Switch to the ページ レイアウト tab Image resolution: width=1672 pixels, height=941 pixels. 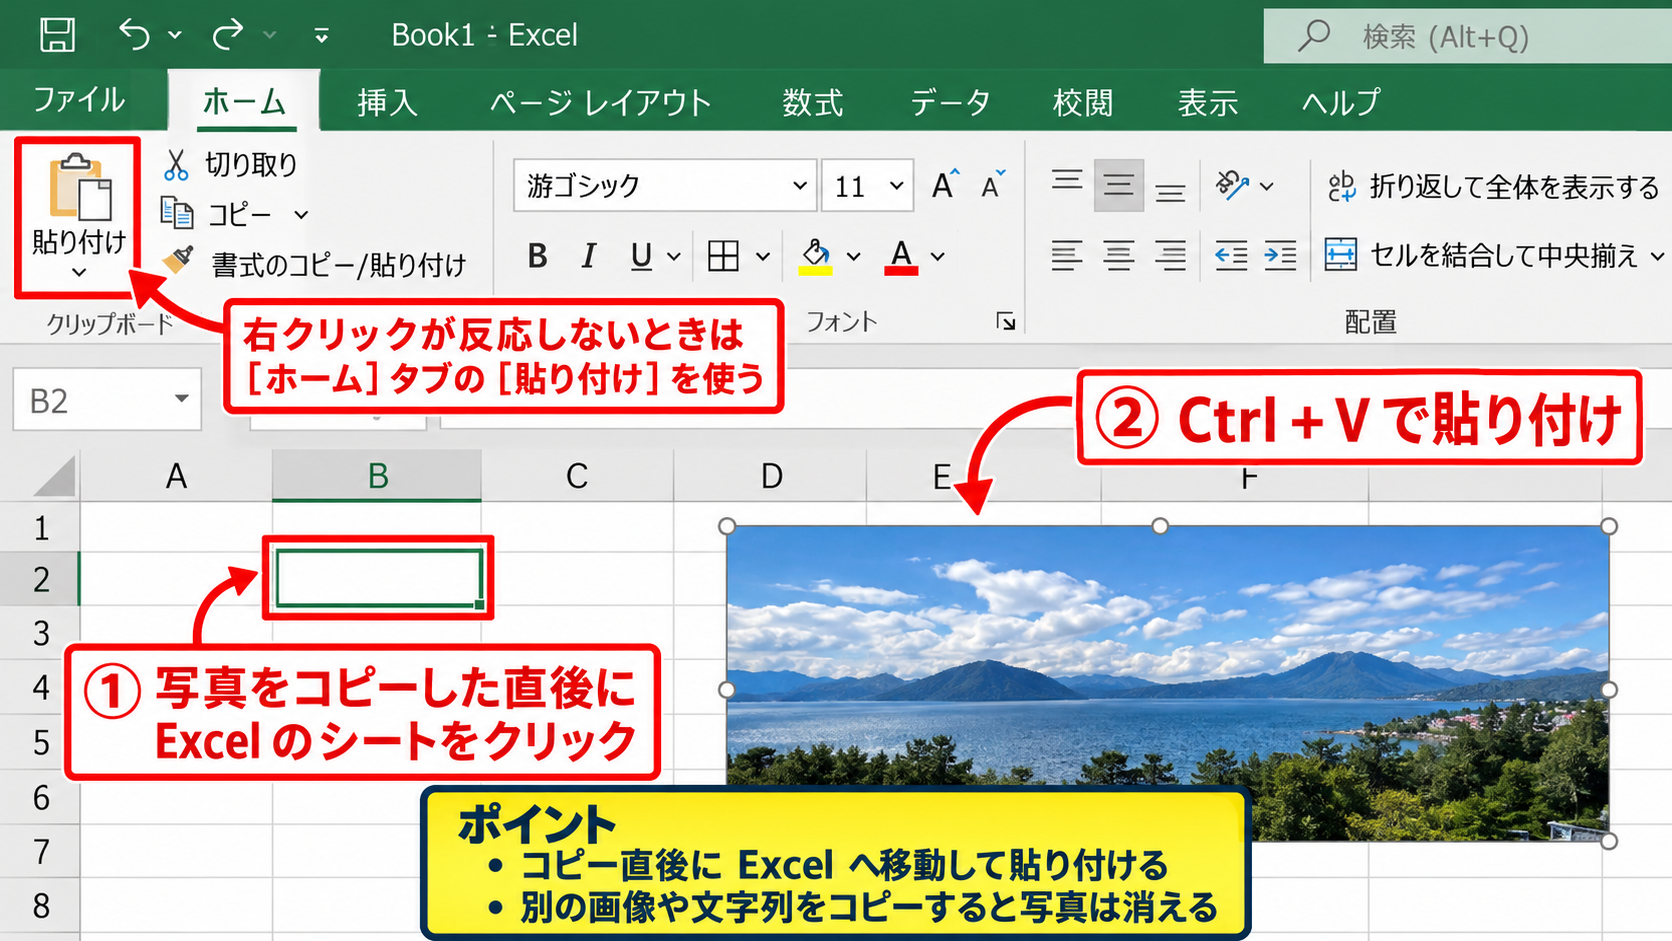coord(600,102)
